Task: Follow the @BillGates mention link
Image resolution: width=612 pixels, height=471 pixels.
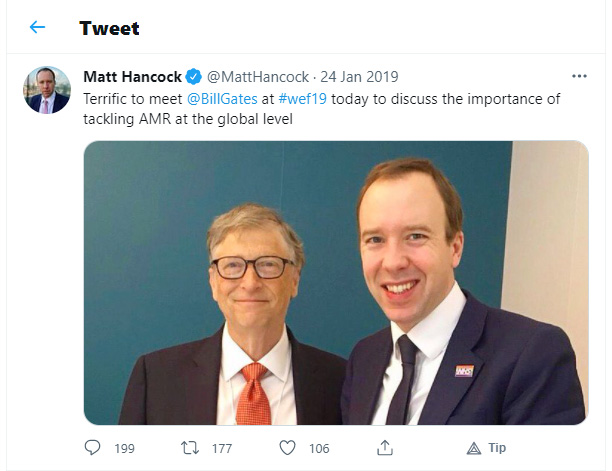Action: tap(222, 99)
